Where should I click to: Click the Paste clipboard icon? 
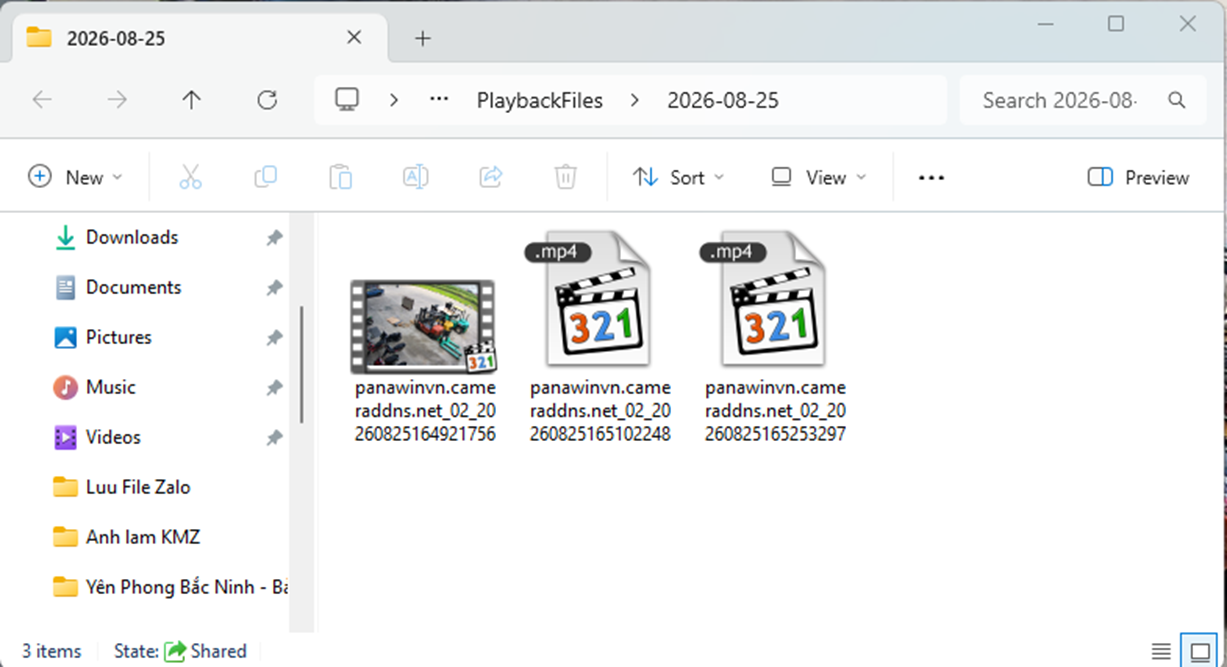340,178
